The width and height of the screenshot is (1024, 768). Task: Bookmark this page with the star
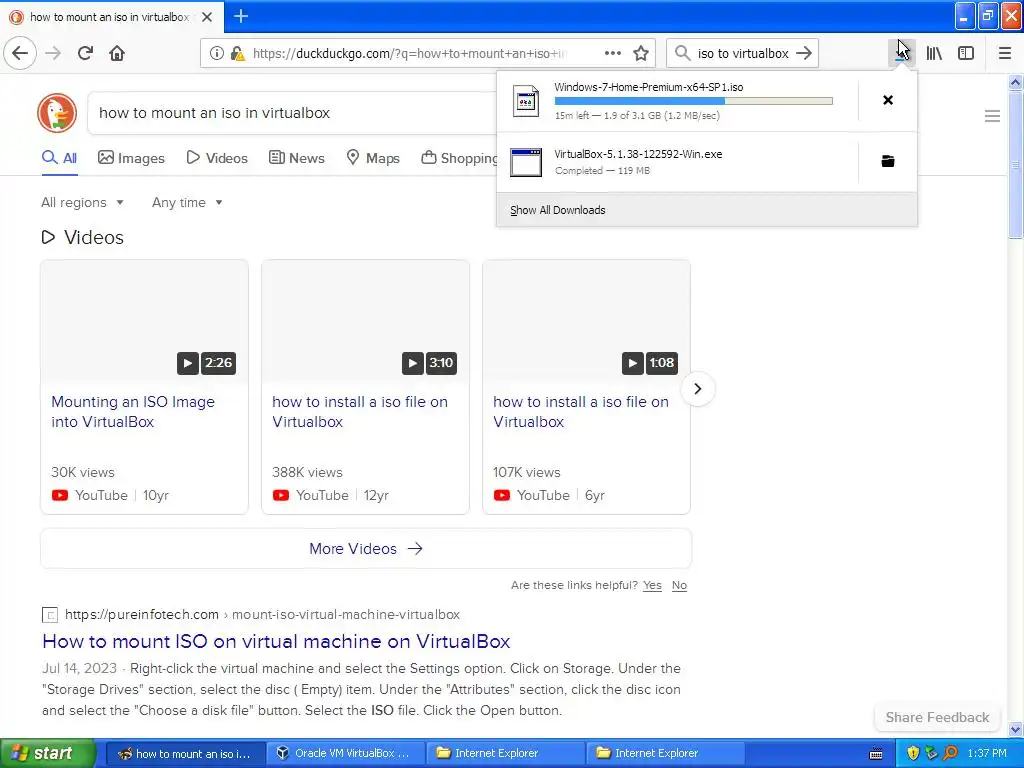(641, 53)
